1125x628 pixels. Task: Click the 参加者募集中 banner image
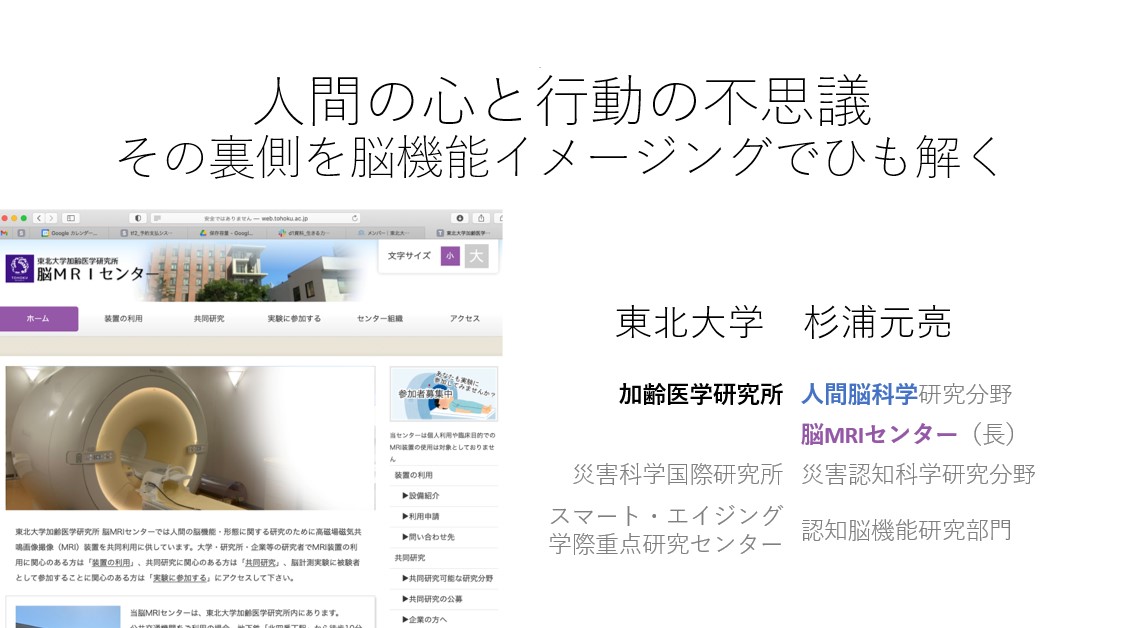(x=443, y=394)
